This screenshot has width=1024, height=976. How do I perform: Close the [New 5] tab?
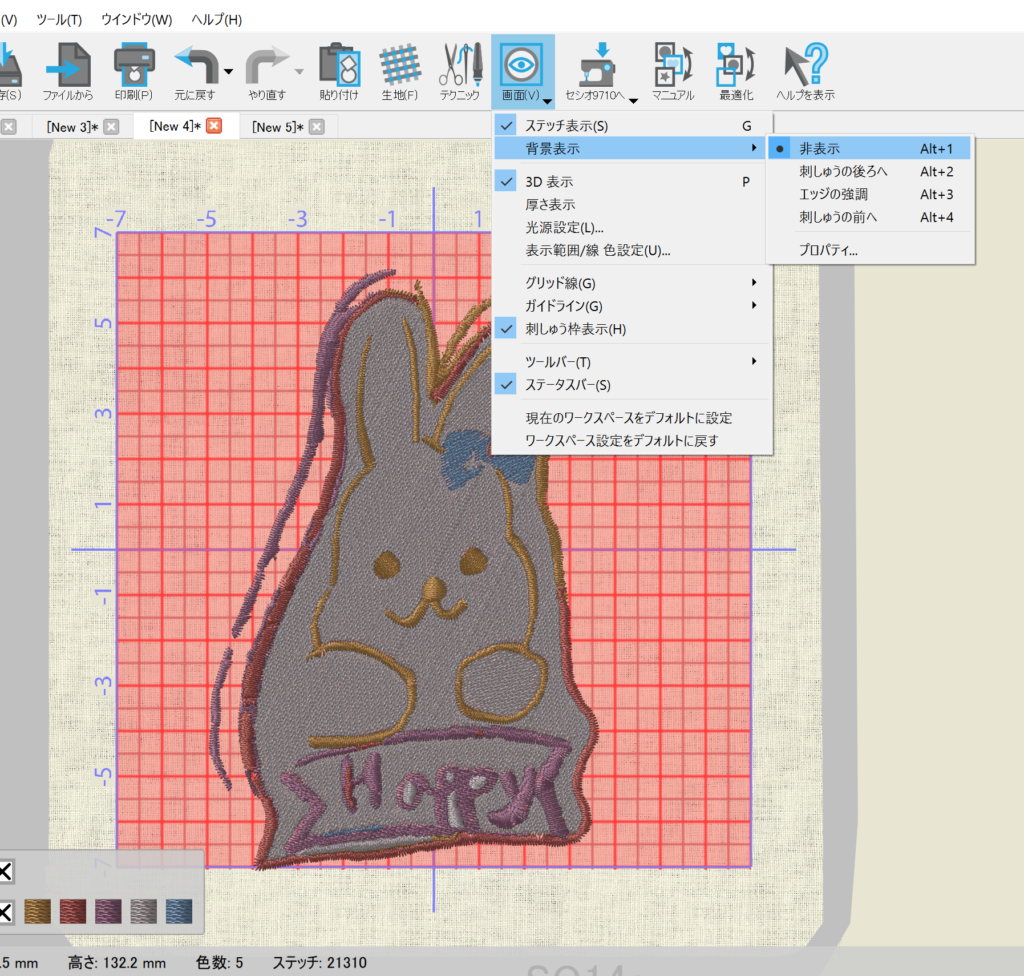pos(316,127)
